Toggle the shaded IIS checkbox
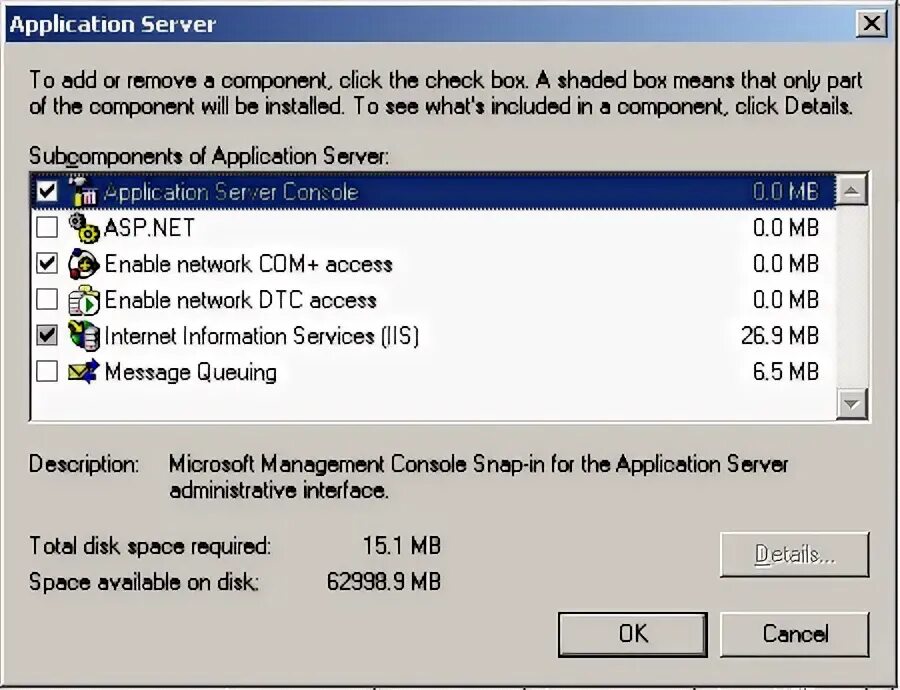The height and width of the screenshot is (690, 900). pos(47,335)
